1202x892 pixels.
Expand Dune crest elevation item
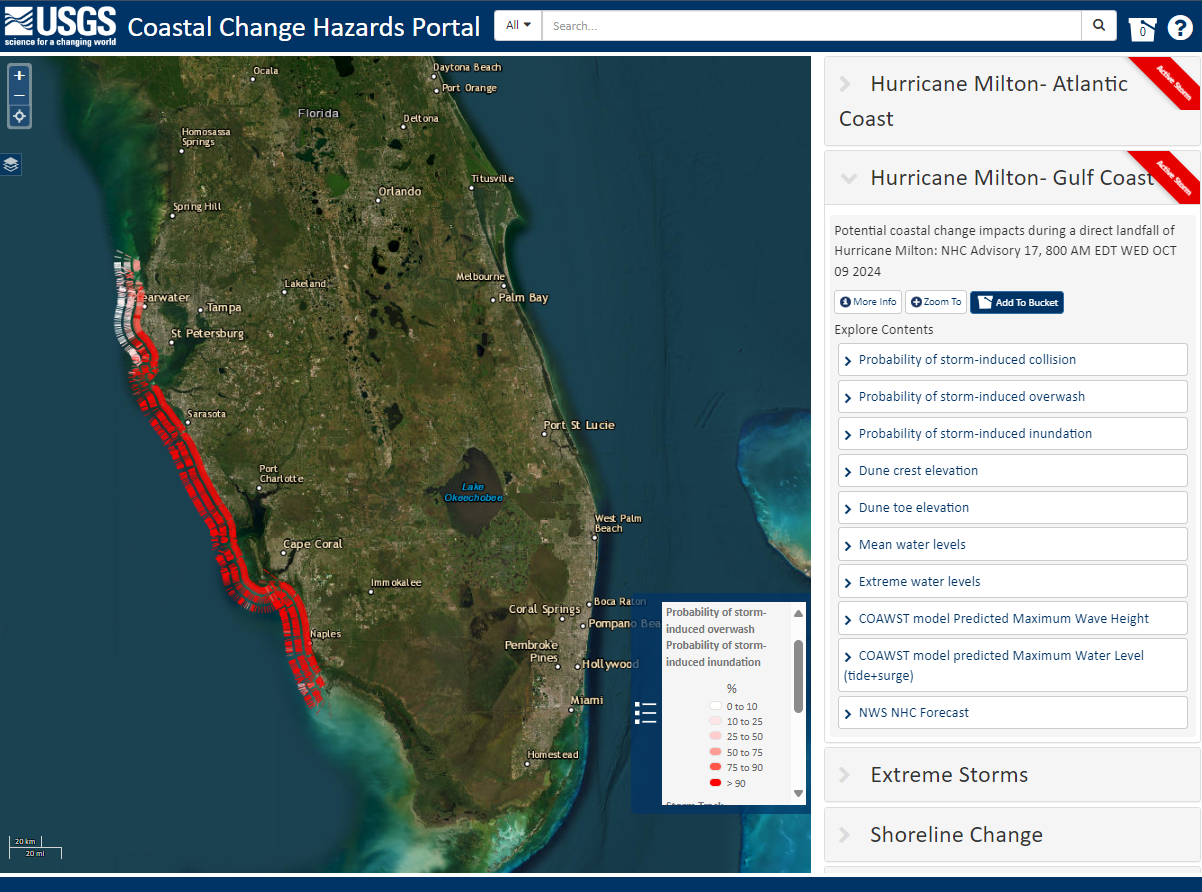(x=1012, y=471)
